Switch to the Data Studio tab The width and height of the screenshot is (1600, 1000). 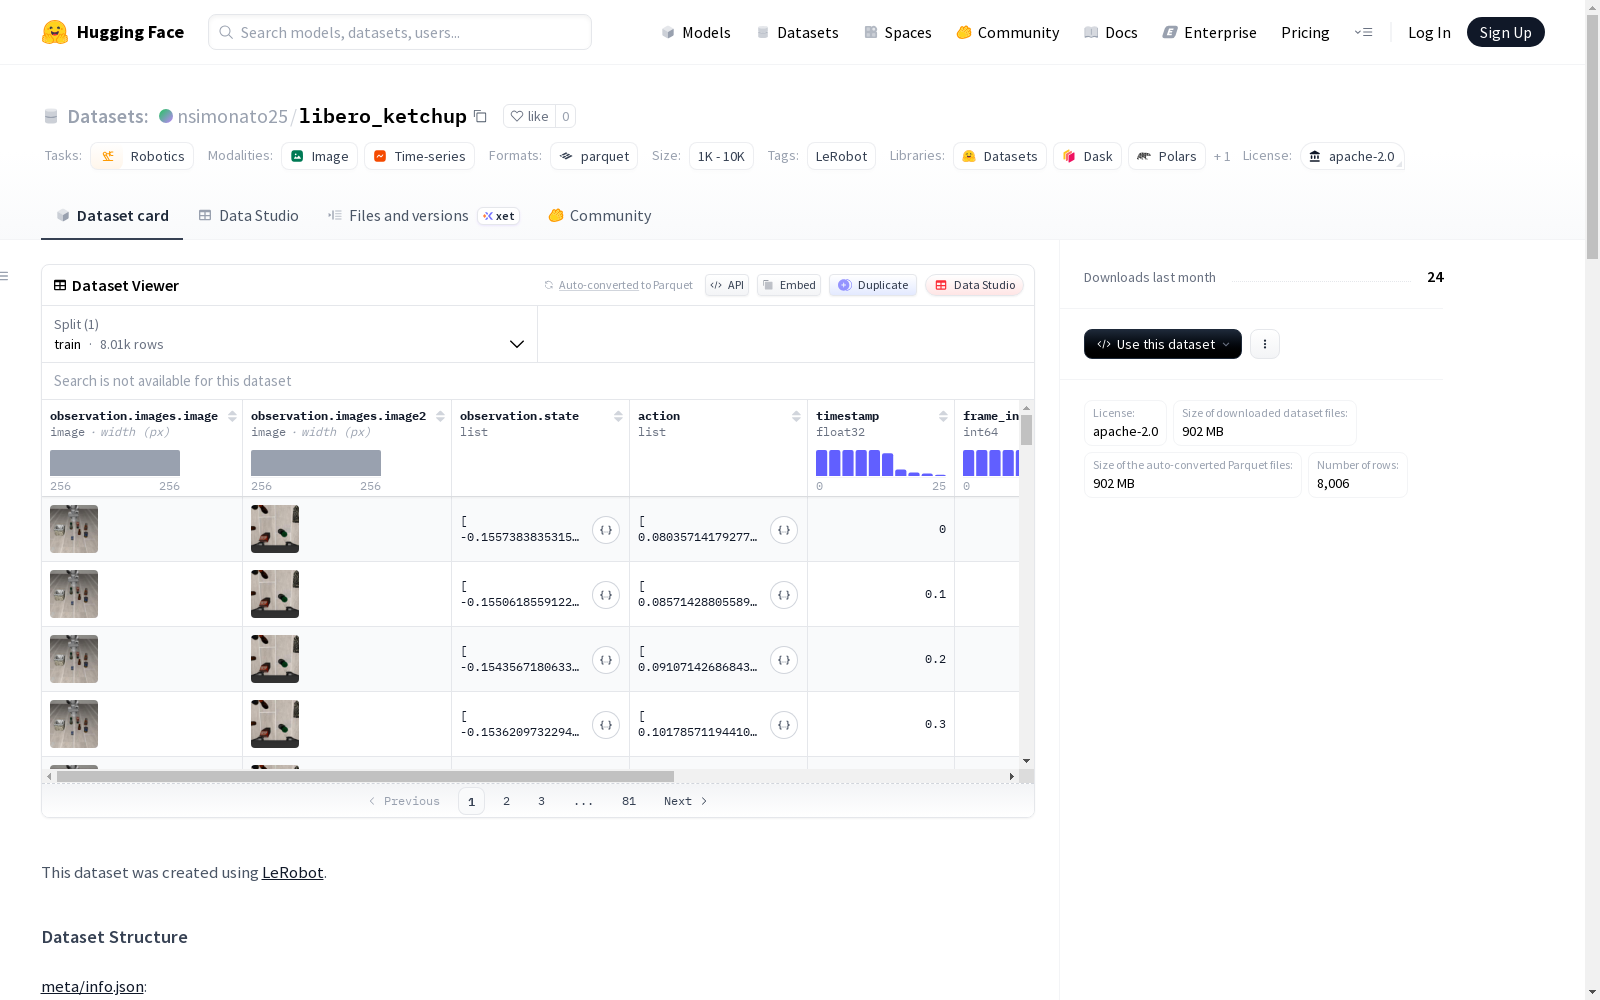[248, 216]
